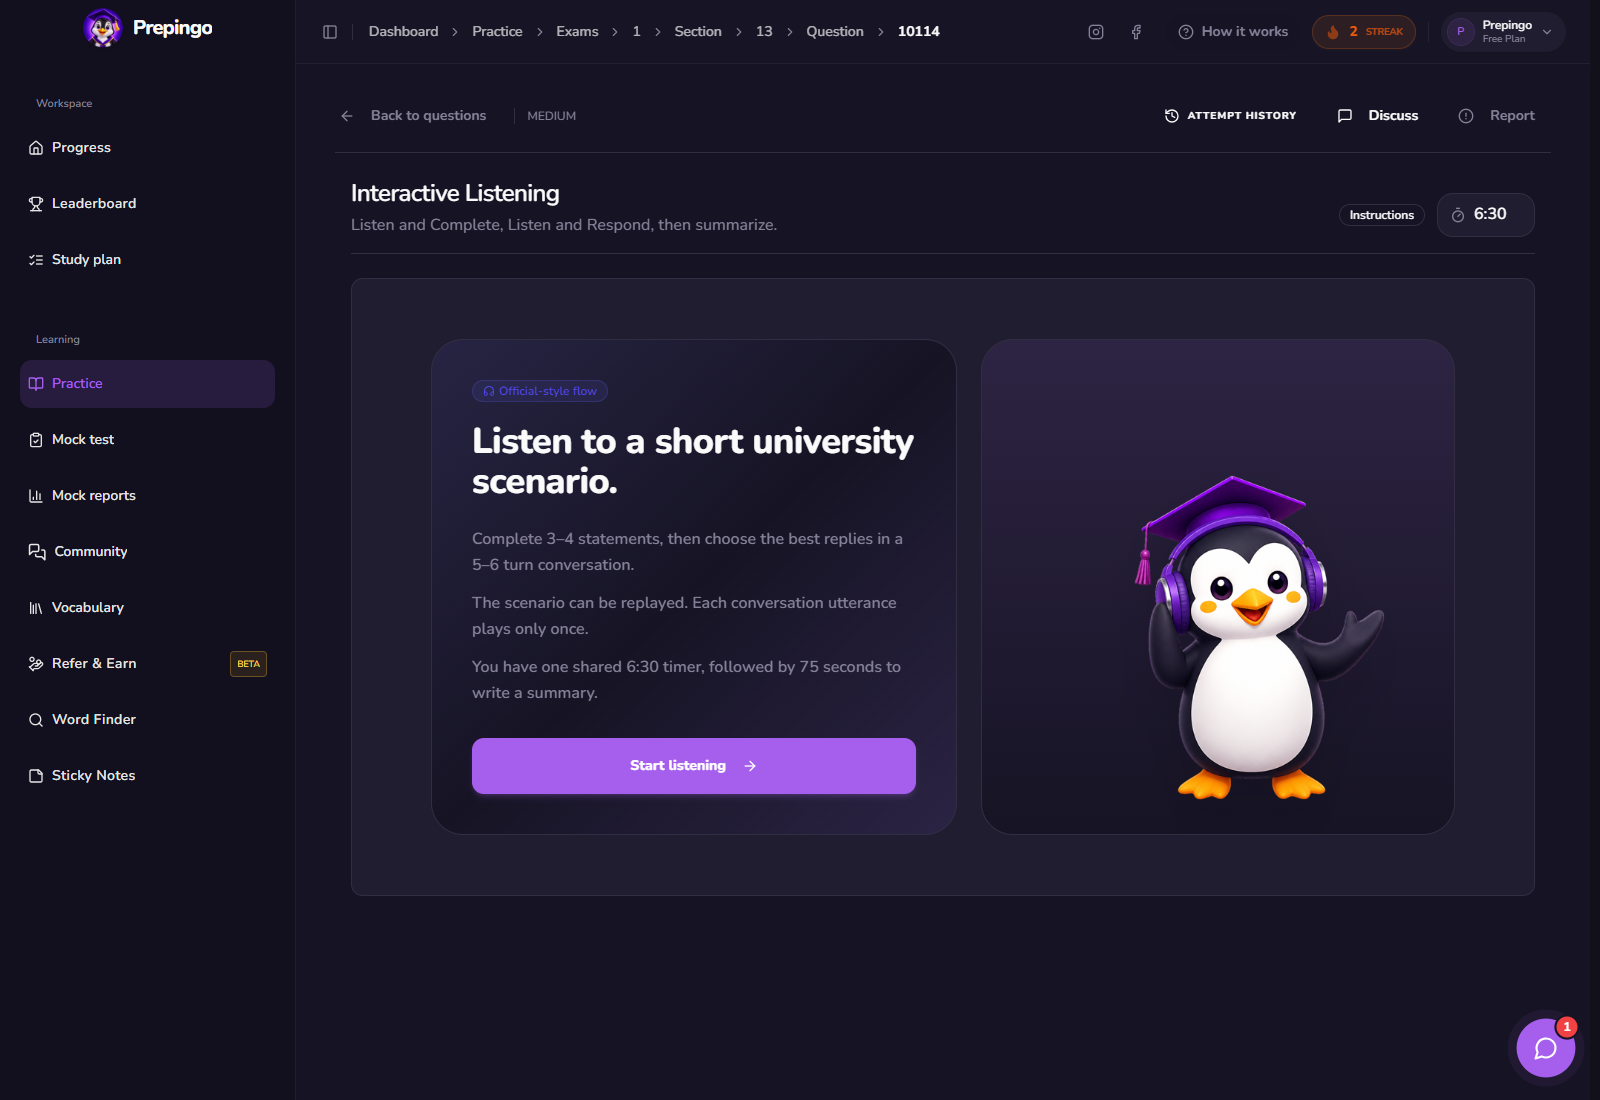The height and width of the screenshot is (1100, 1600).
Task: Open Refer & Earn
Action: tap(147, 664)
